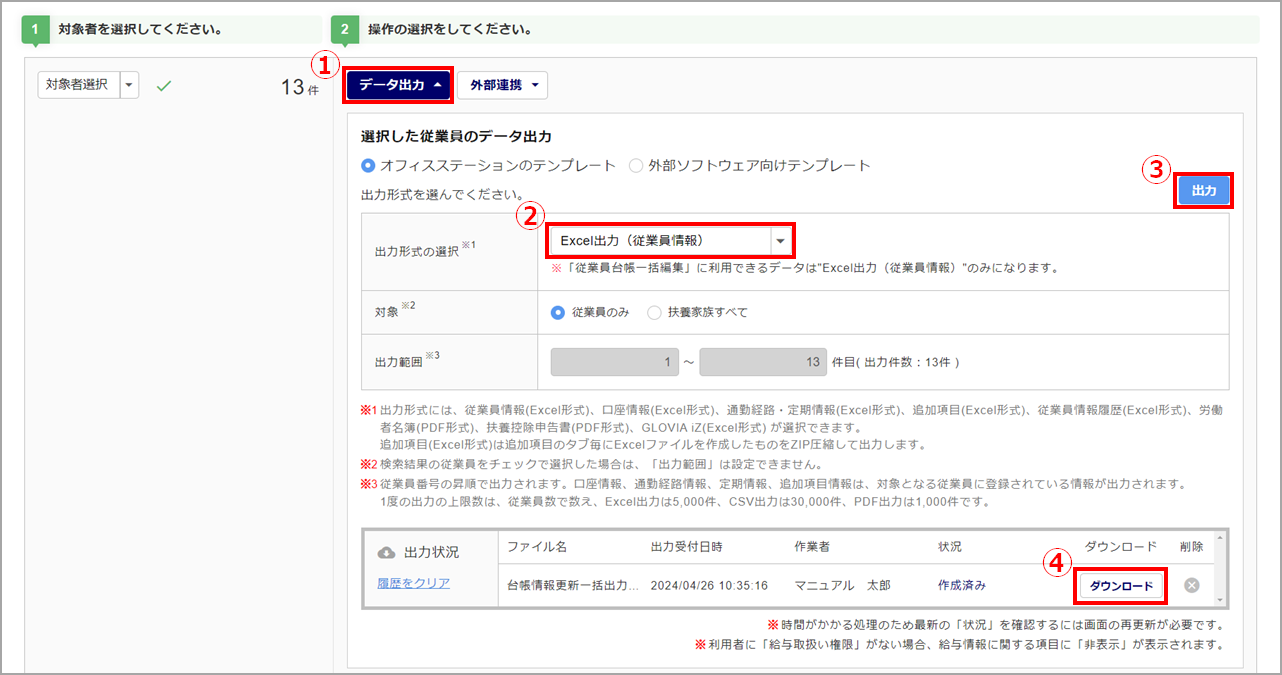1282x675 pixels.
Task: Click the blue 出力 button
Action: click(x=1204, y=191)
